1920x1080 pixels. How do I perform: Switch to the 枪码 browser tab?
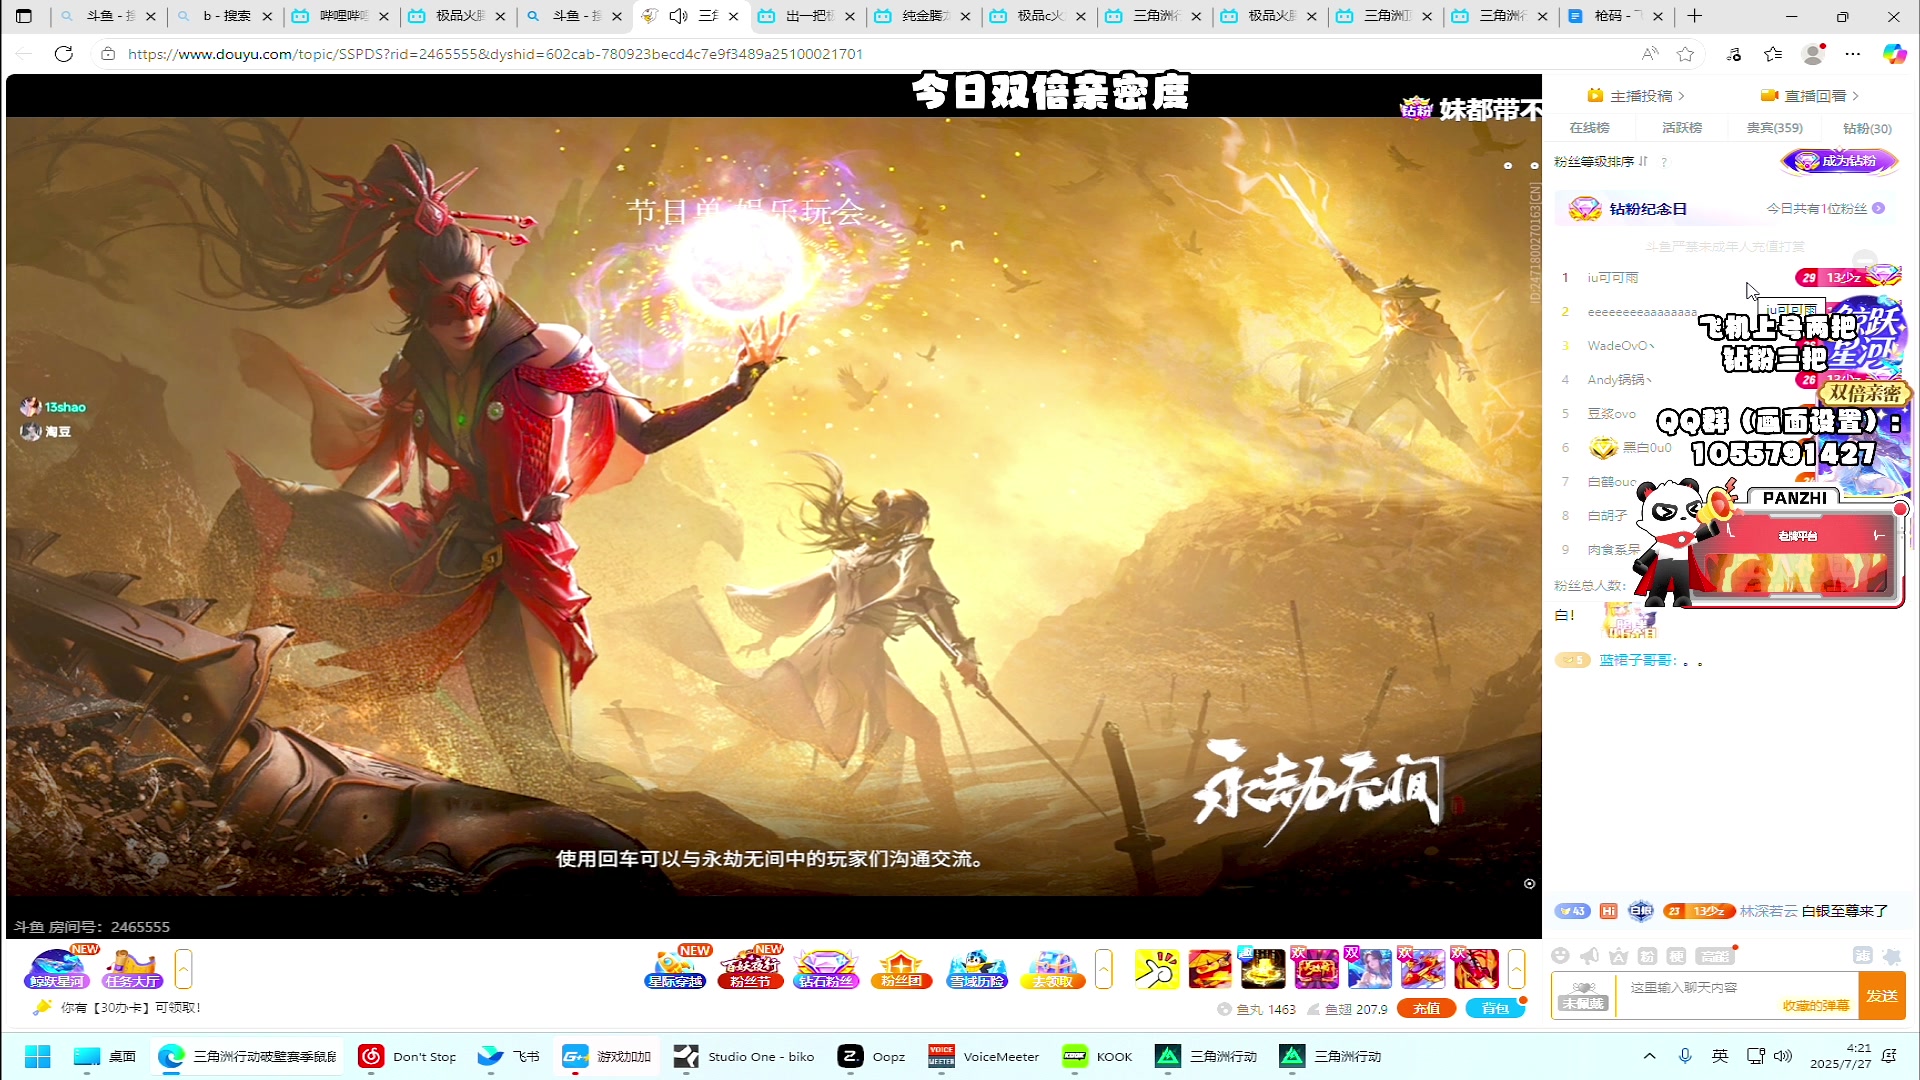tap(1618, 16)
